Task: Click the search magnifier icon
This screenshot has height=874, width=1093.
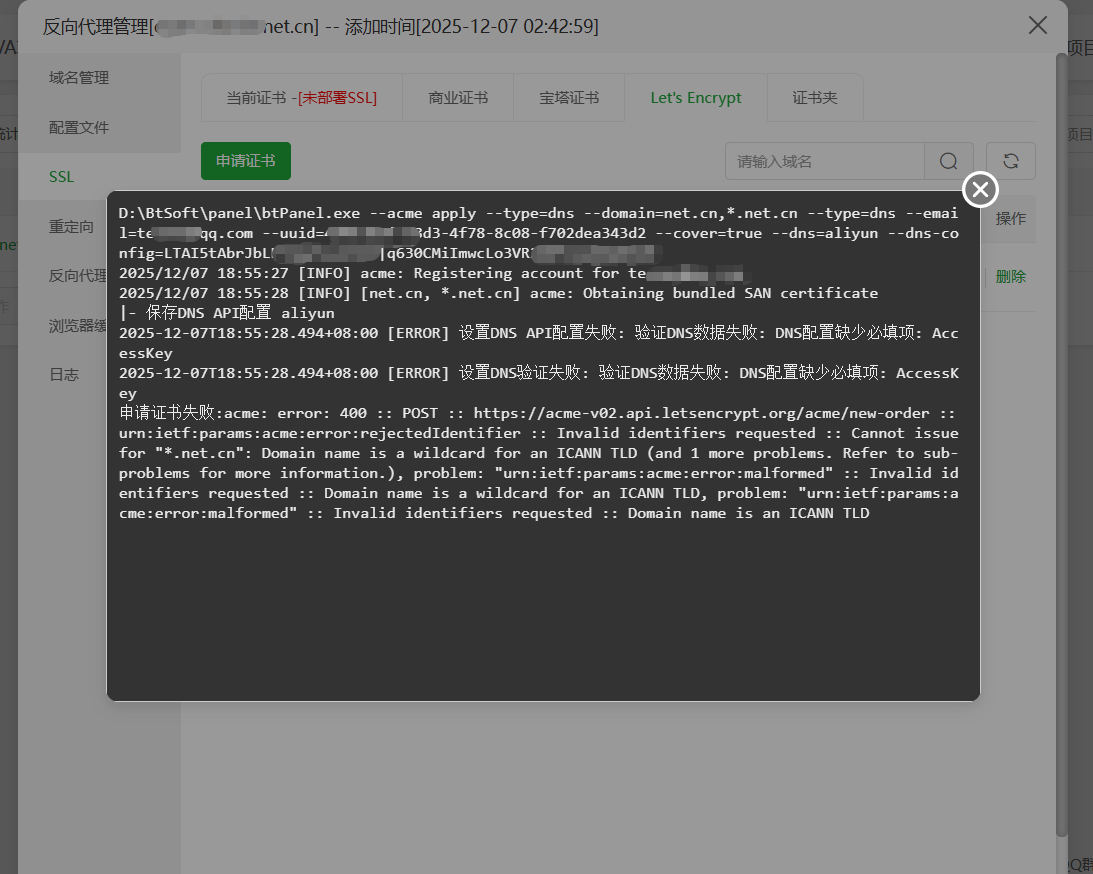Action: point(948,161)
